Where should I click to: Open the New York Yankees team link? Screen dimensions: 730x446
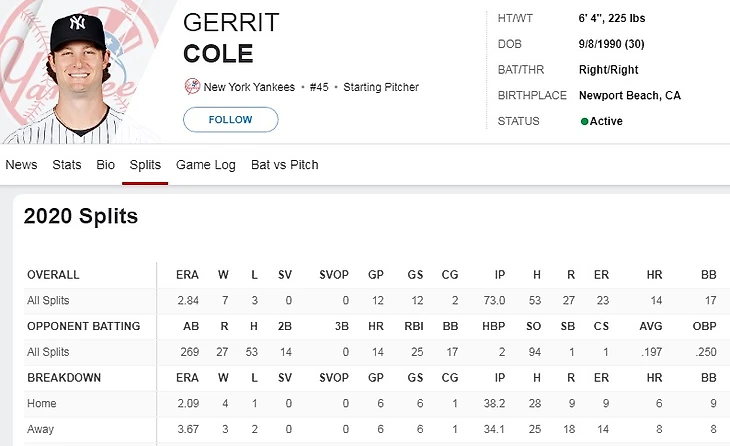pos(249,87)
